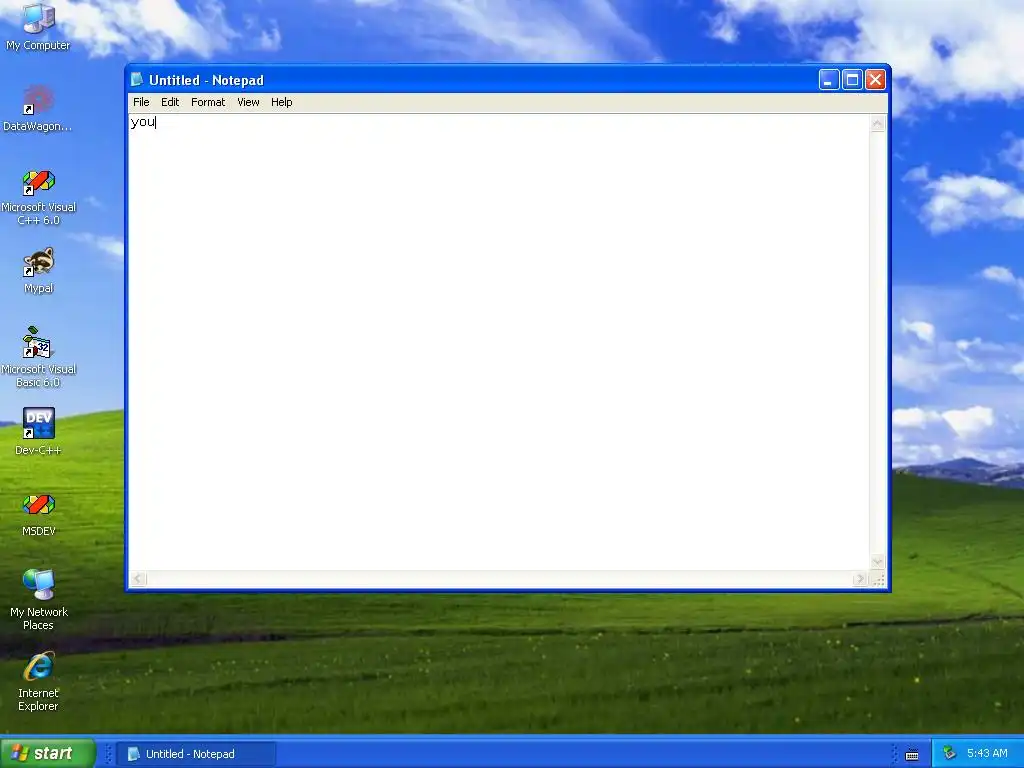Select Microsoft Visual Basic 6.0 shortcut

tap(39, 357)
